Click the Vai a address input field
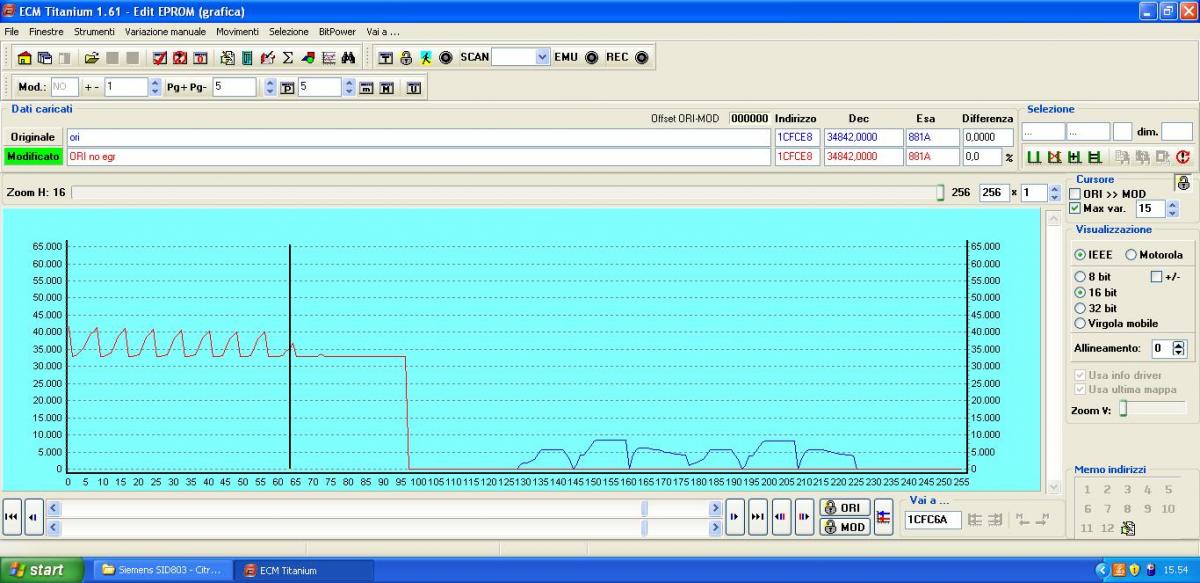Viewport: 1200px width, 583px height. [932, 520]
